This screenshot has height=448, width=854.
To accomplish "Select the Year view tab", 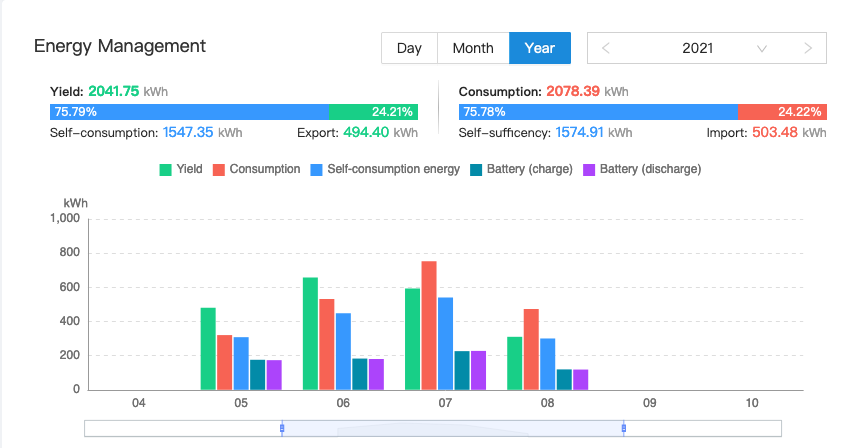I will (539, 48).
